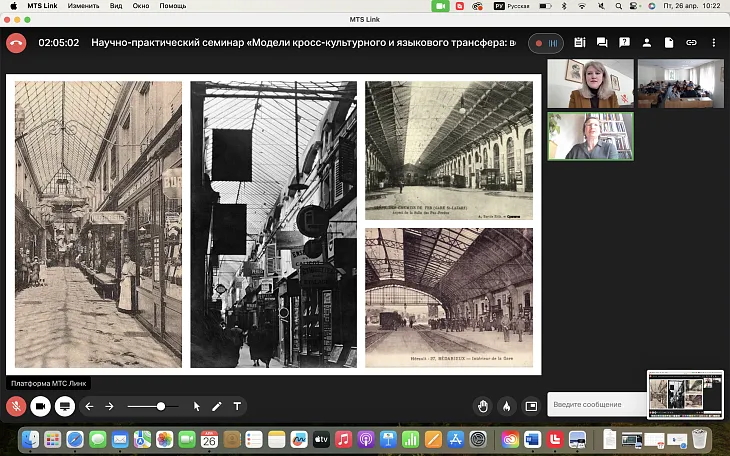Viewport: 730px width, 456px height.
Task: Toggle the camera button
Action: point(41,406)
